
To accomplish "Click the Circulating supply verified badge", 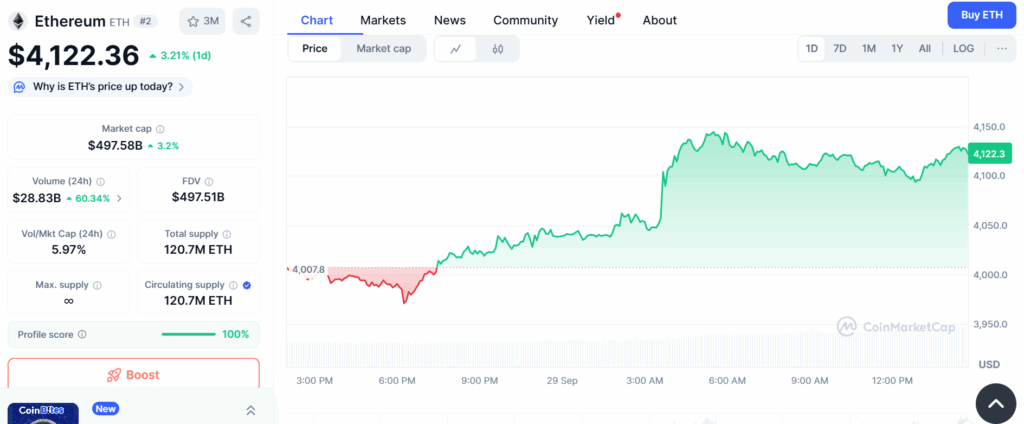I will (x=247, y=285).
